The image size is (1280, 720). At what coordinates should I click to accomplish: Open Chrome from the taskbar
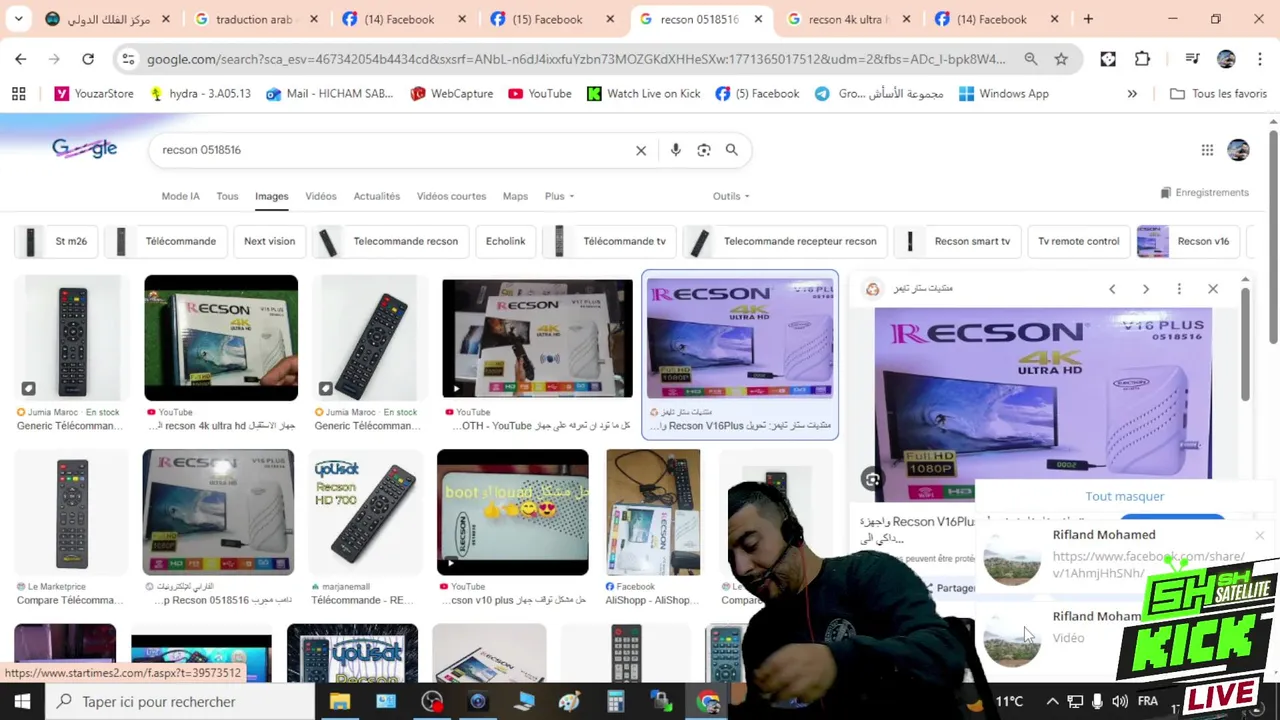point(708,701)
